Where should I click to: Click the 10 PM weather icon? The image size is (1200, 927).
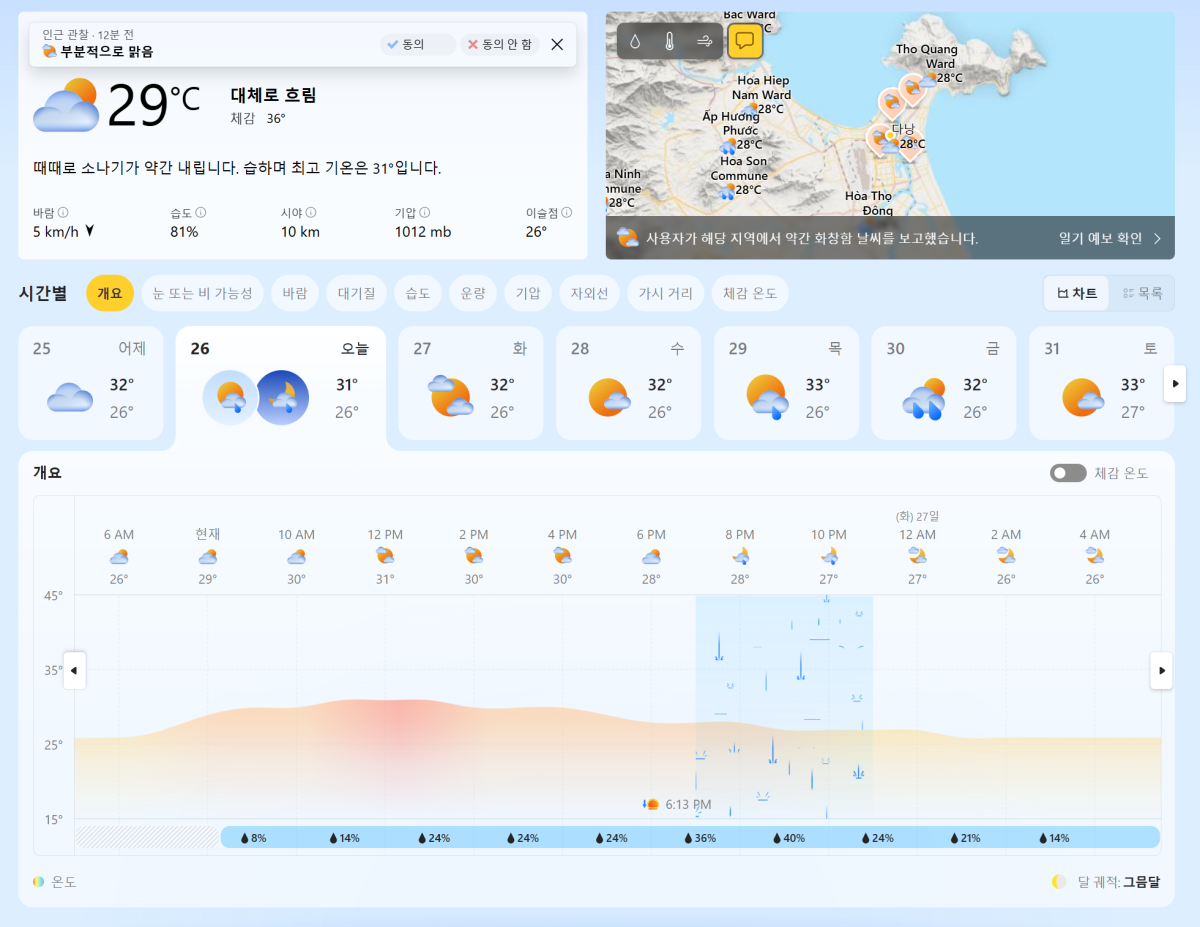coord(829,556)
